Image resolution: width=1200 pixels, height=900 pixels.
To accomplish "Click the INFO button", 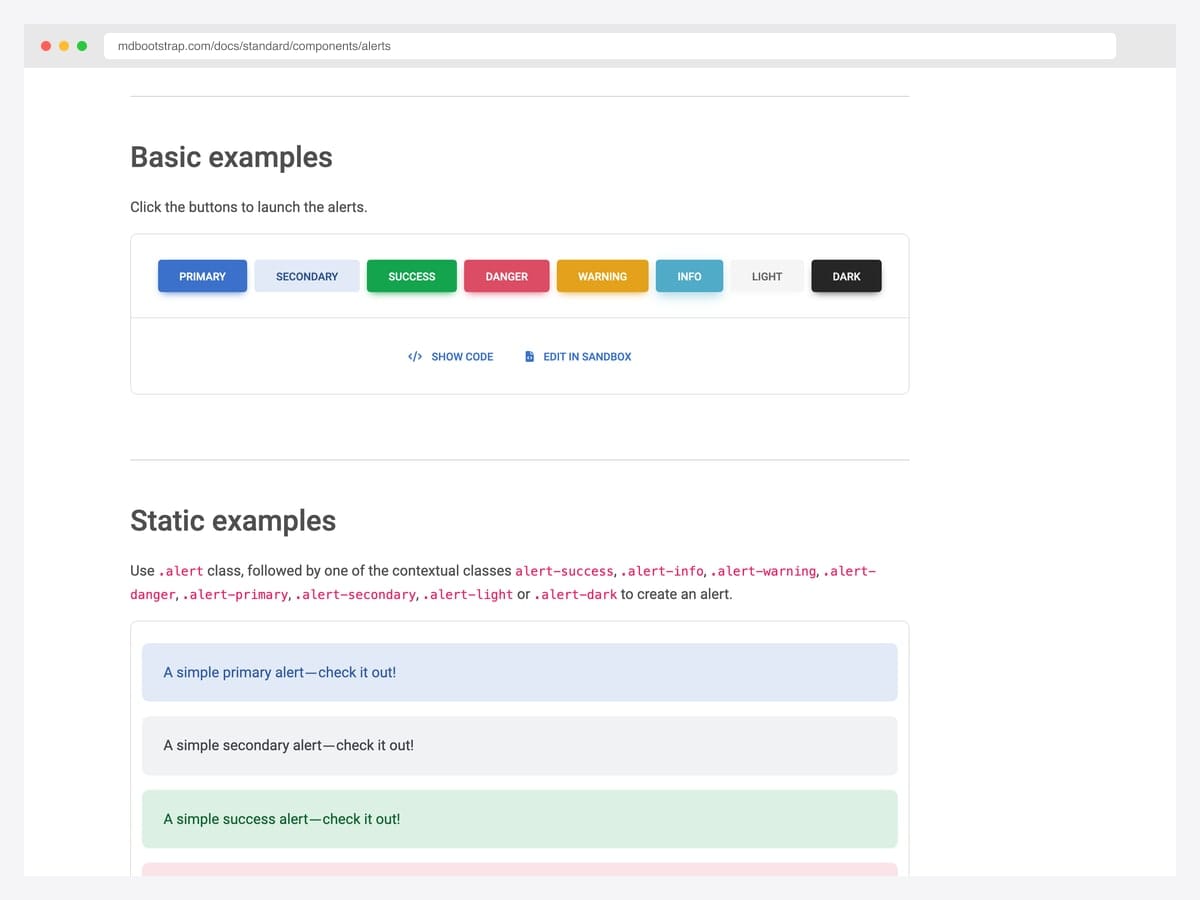I will tap(689, 276).
